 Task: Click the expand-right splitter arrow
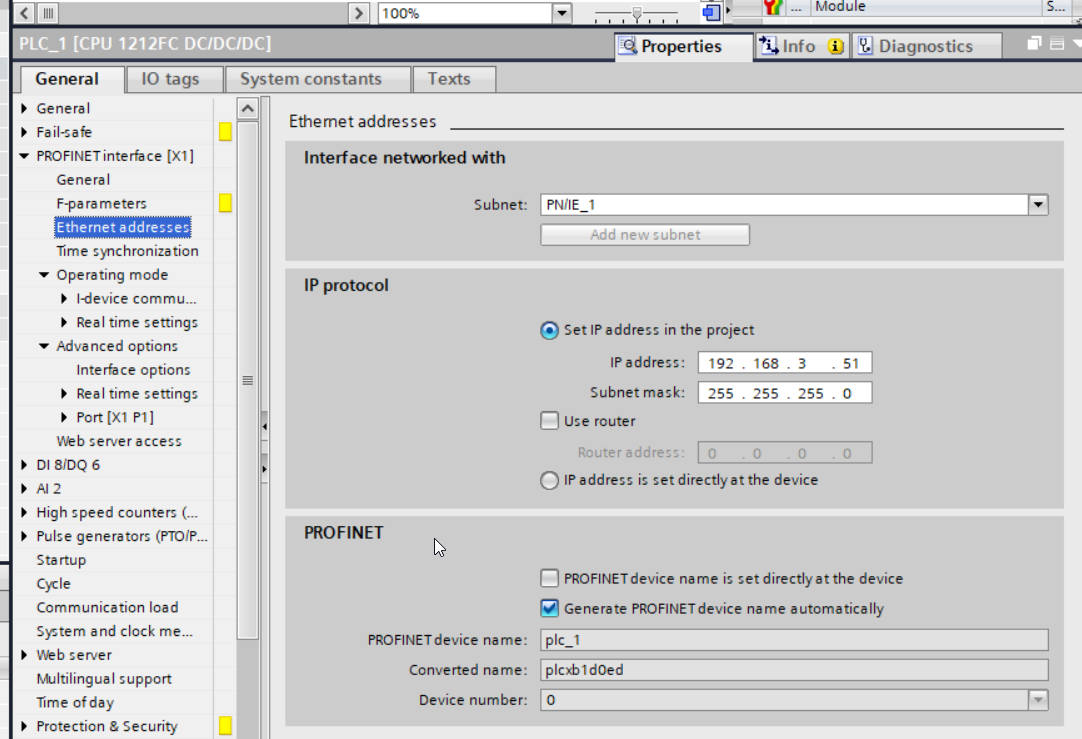click(x=265, y=469)
